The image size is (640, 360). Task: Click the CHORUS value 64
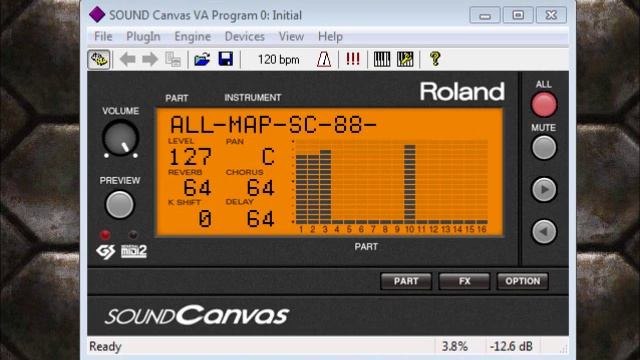(261, 188)
